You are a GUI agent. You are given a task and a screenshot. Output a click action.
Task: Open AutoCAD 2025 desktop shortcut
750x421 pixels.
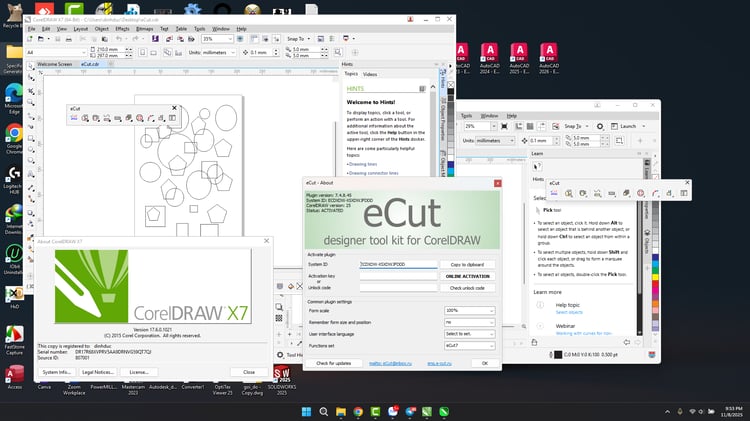[519, 58]
